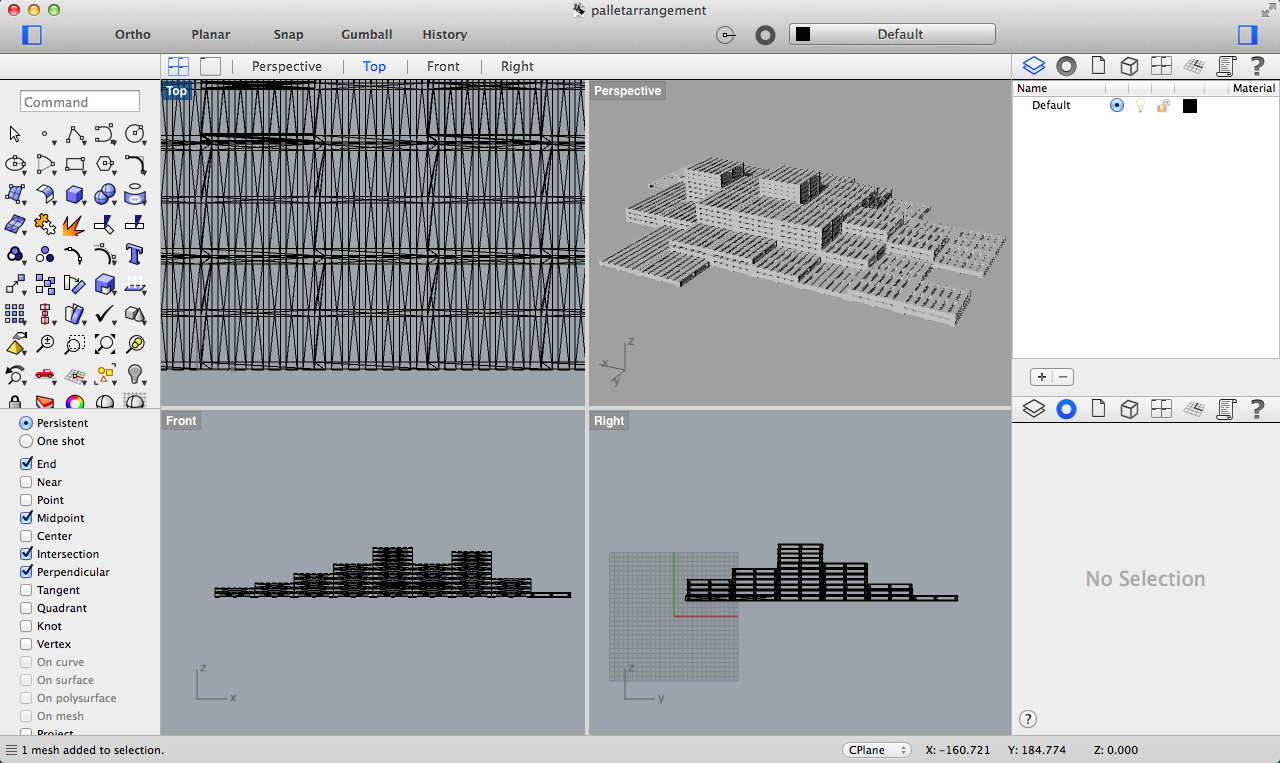Screen dimensions: 1280x763
Task: Click the Zoom Window tool
Action: point(75,344)
